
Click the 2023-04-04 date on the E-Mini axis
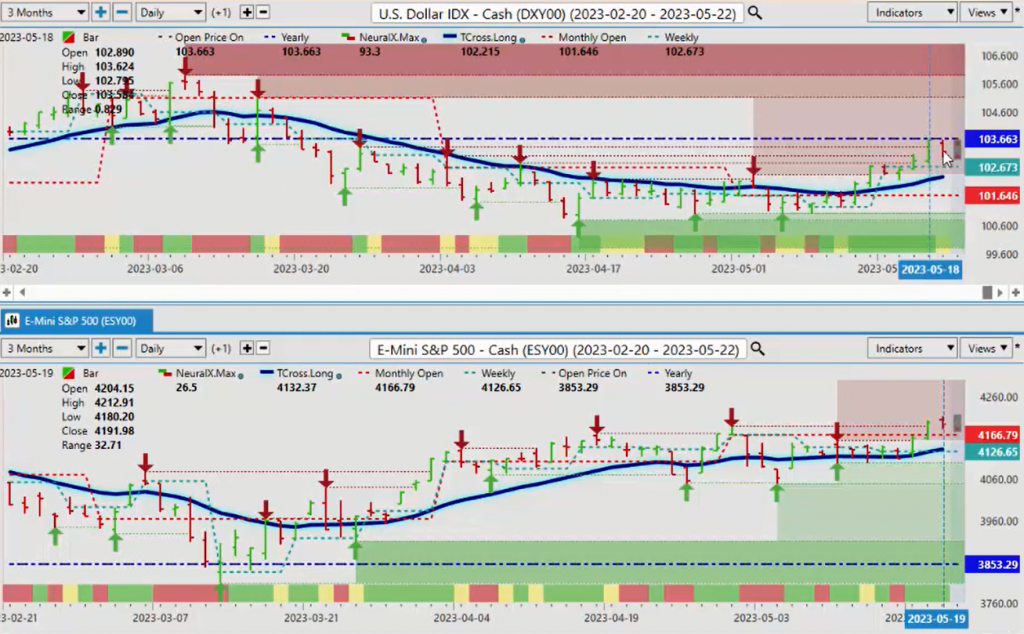point(462,618)
